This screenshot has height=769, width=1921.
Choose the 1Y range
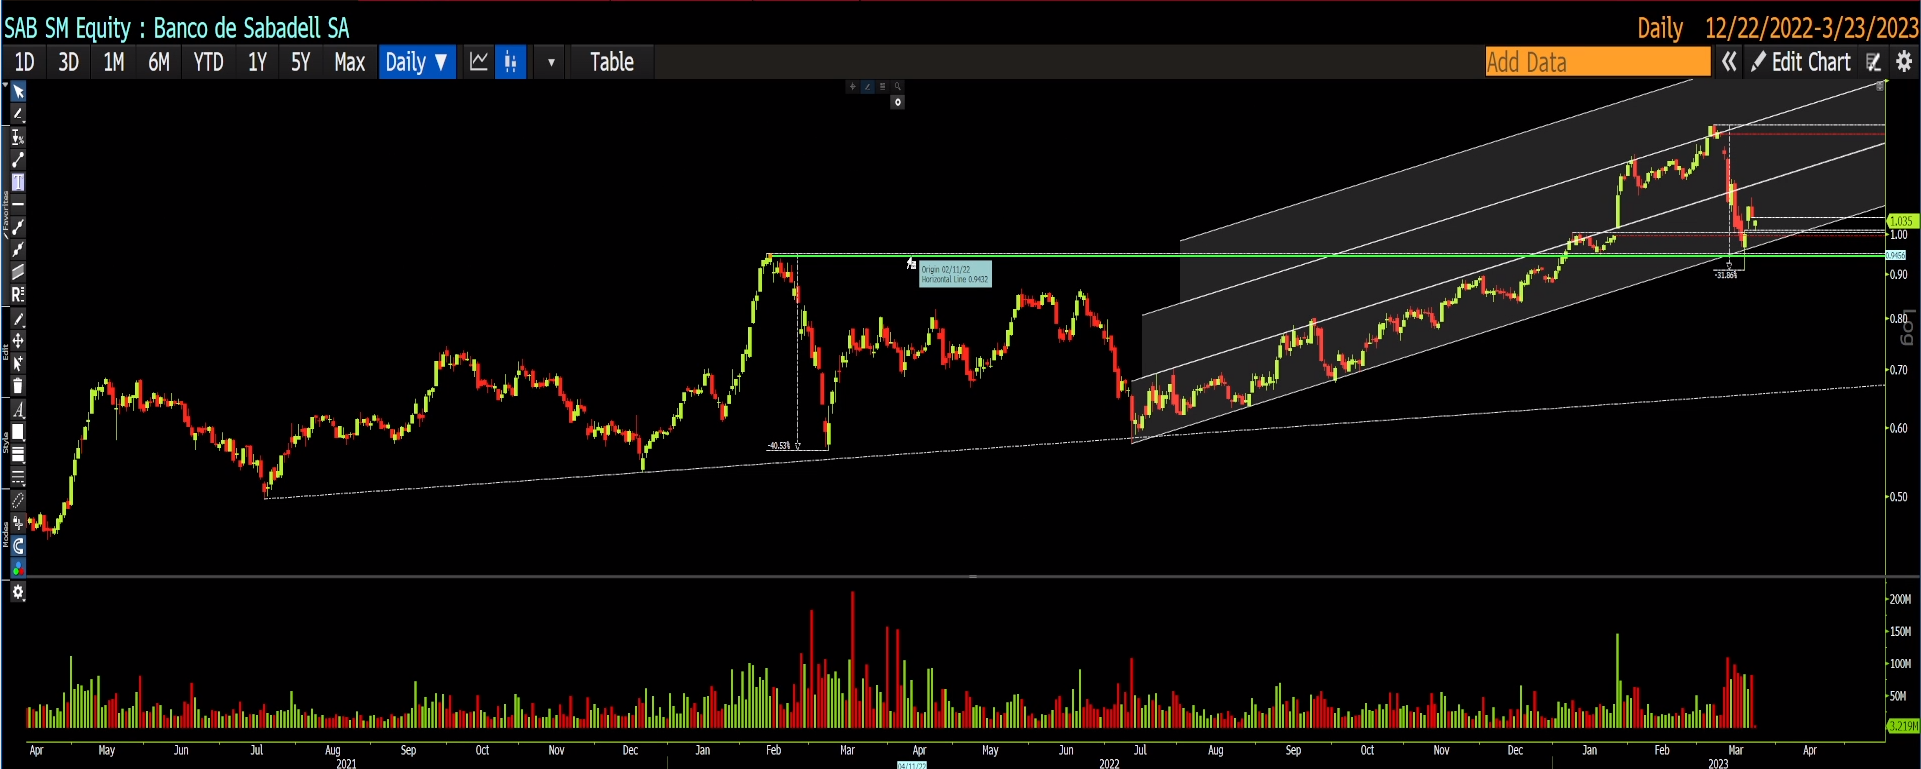pos(257,62)
